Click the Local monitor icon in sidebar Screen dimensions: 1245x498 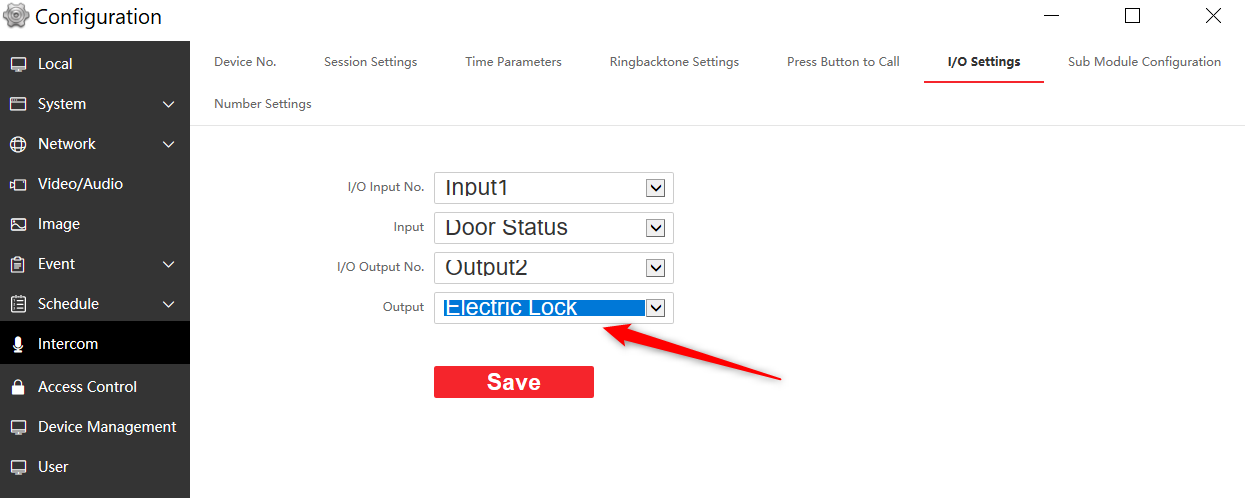pos(18,64)
